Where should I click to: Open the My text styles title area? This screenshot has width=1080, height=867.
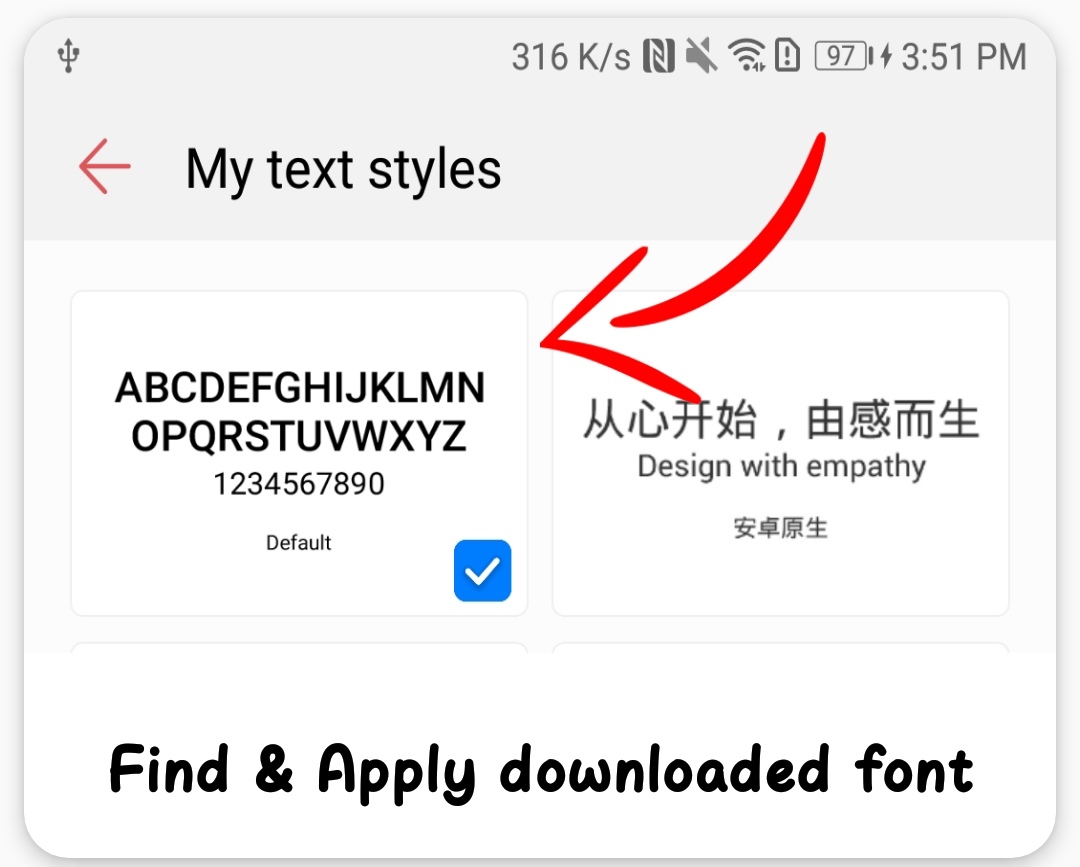click(343, 168)
